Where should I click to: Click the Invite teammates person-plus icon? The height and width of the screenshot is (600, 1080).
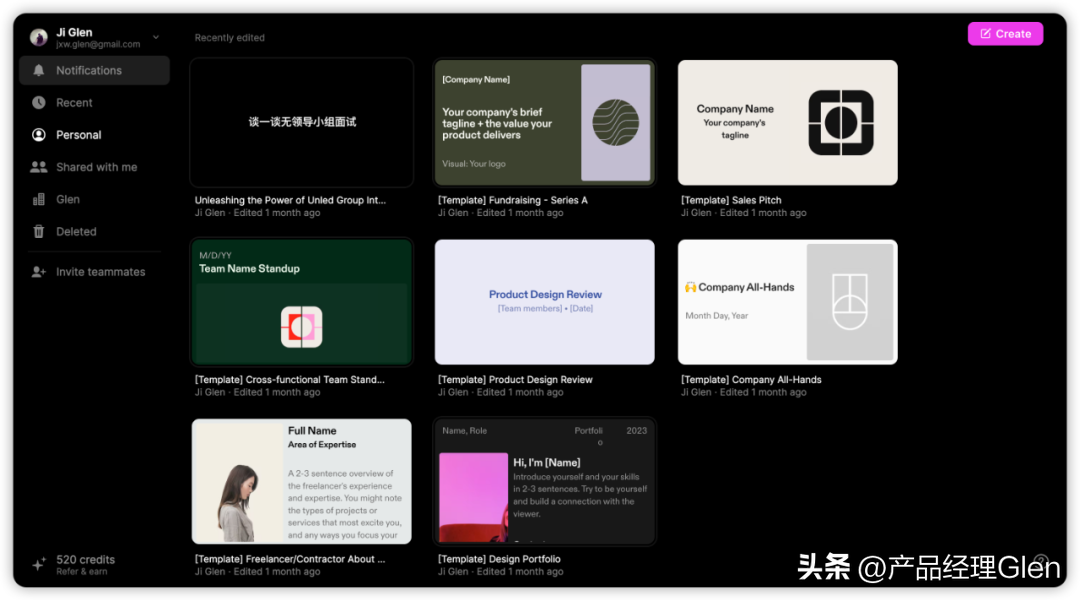(39, 272)
